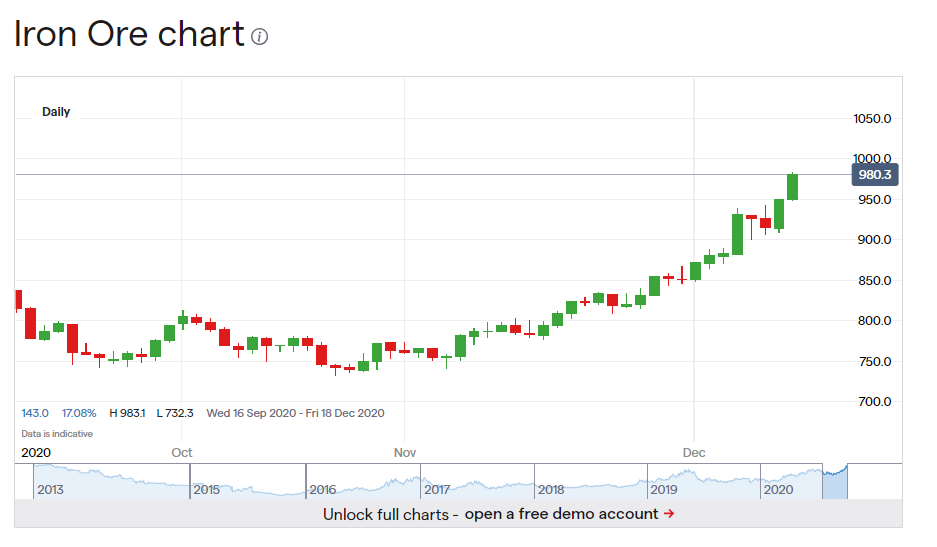Click the 900.0 price axis label
The image size is (937, 547).
coord(874,240)
